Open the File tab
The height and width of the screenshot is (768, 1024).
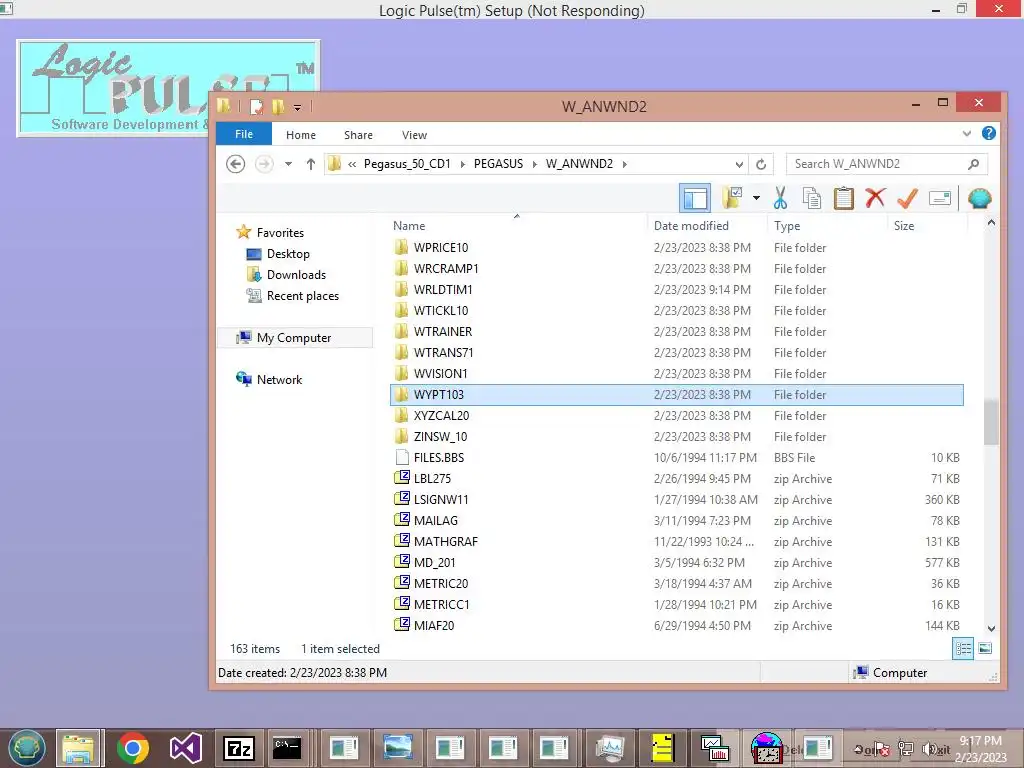244,134
